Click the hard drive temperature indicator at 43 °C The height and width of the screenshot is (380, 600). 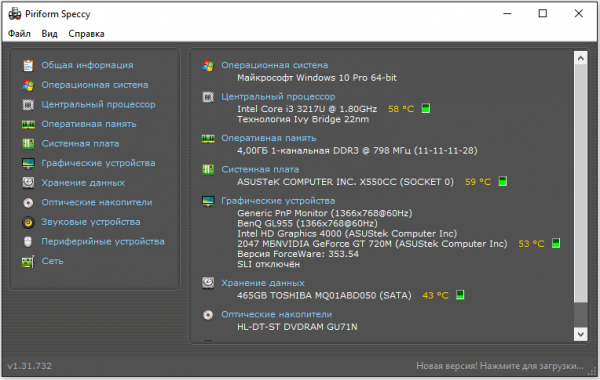point(460,295)
